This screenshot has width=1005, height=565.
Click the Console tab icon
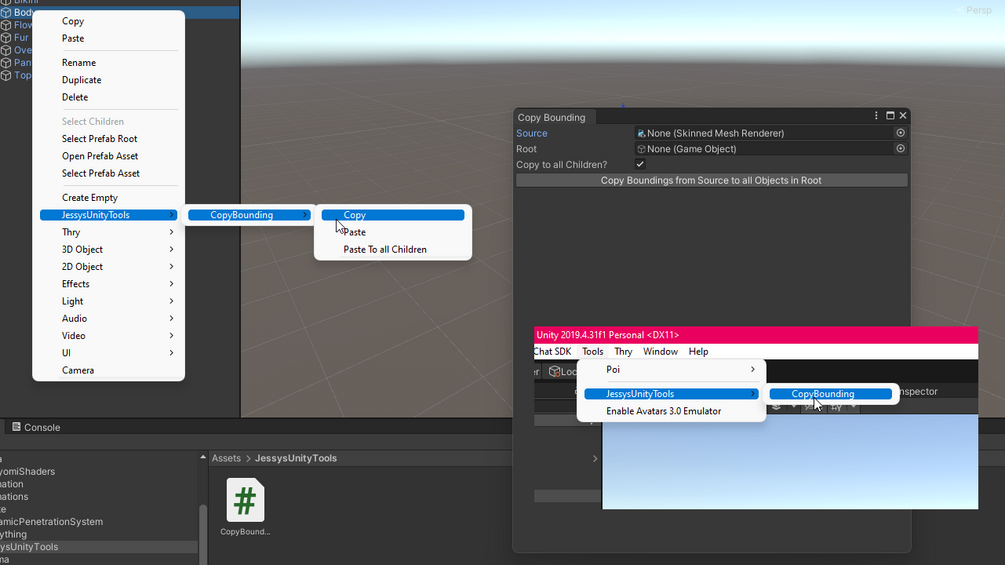[x=16, y=427]
